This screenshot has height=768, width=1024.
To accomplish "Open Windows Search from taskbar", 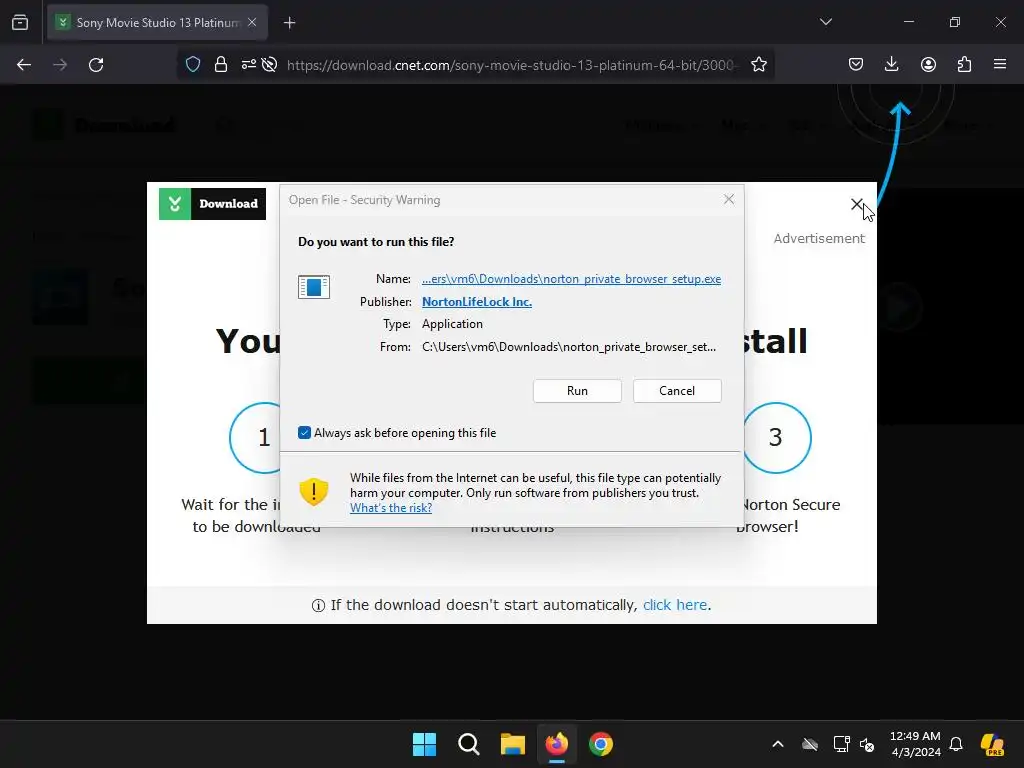I will tap(469, 744).
